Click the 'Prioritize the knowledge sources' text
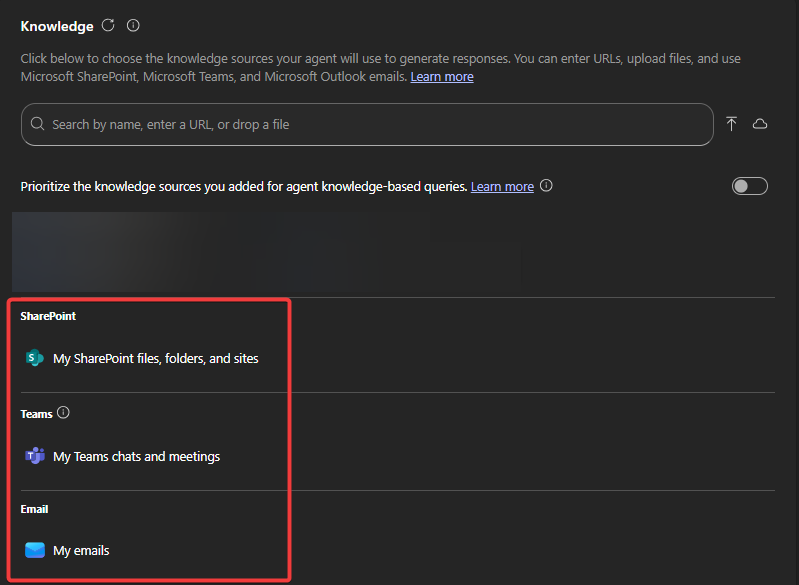The height and width of the screenshot is (585, 799). tap(244, 187)
